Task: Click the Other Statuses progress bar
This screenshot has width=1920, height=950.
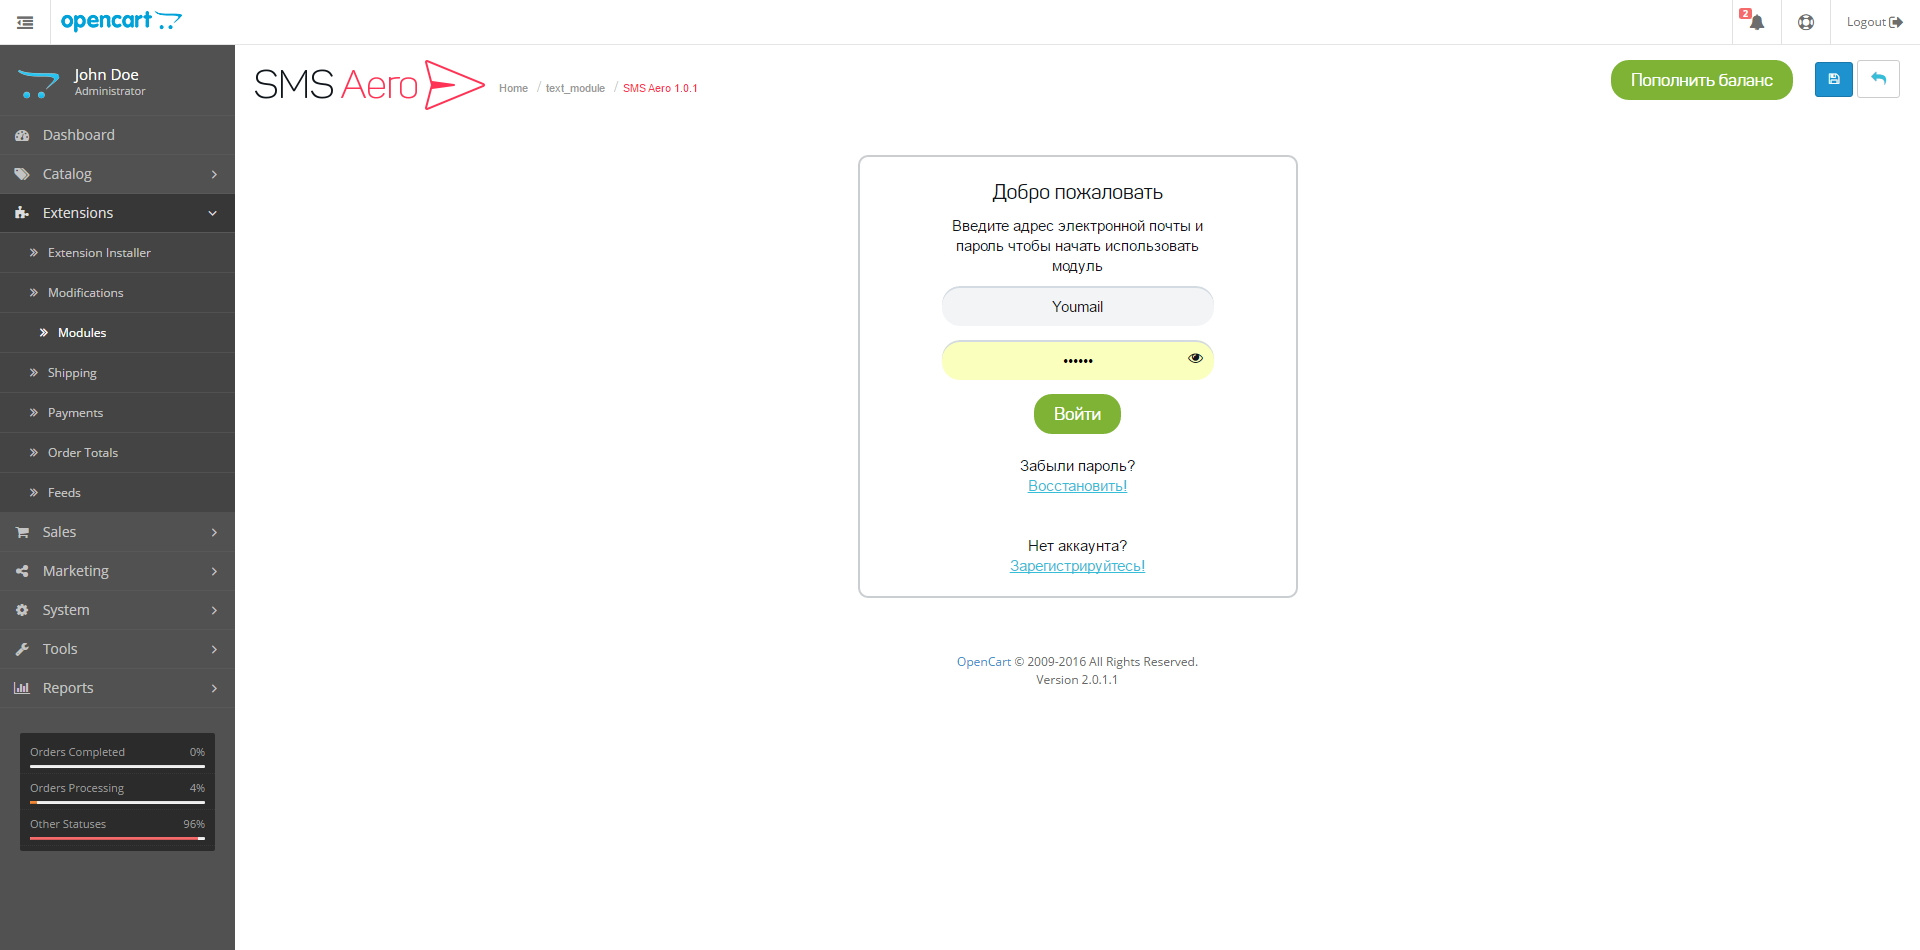Action: (117, 838)
